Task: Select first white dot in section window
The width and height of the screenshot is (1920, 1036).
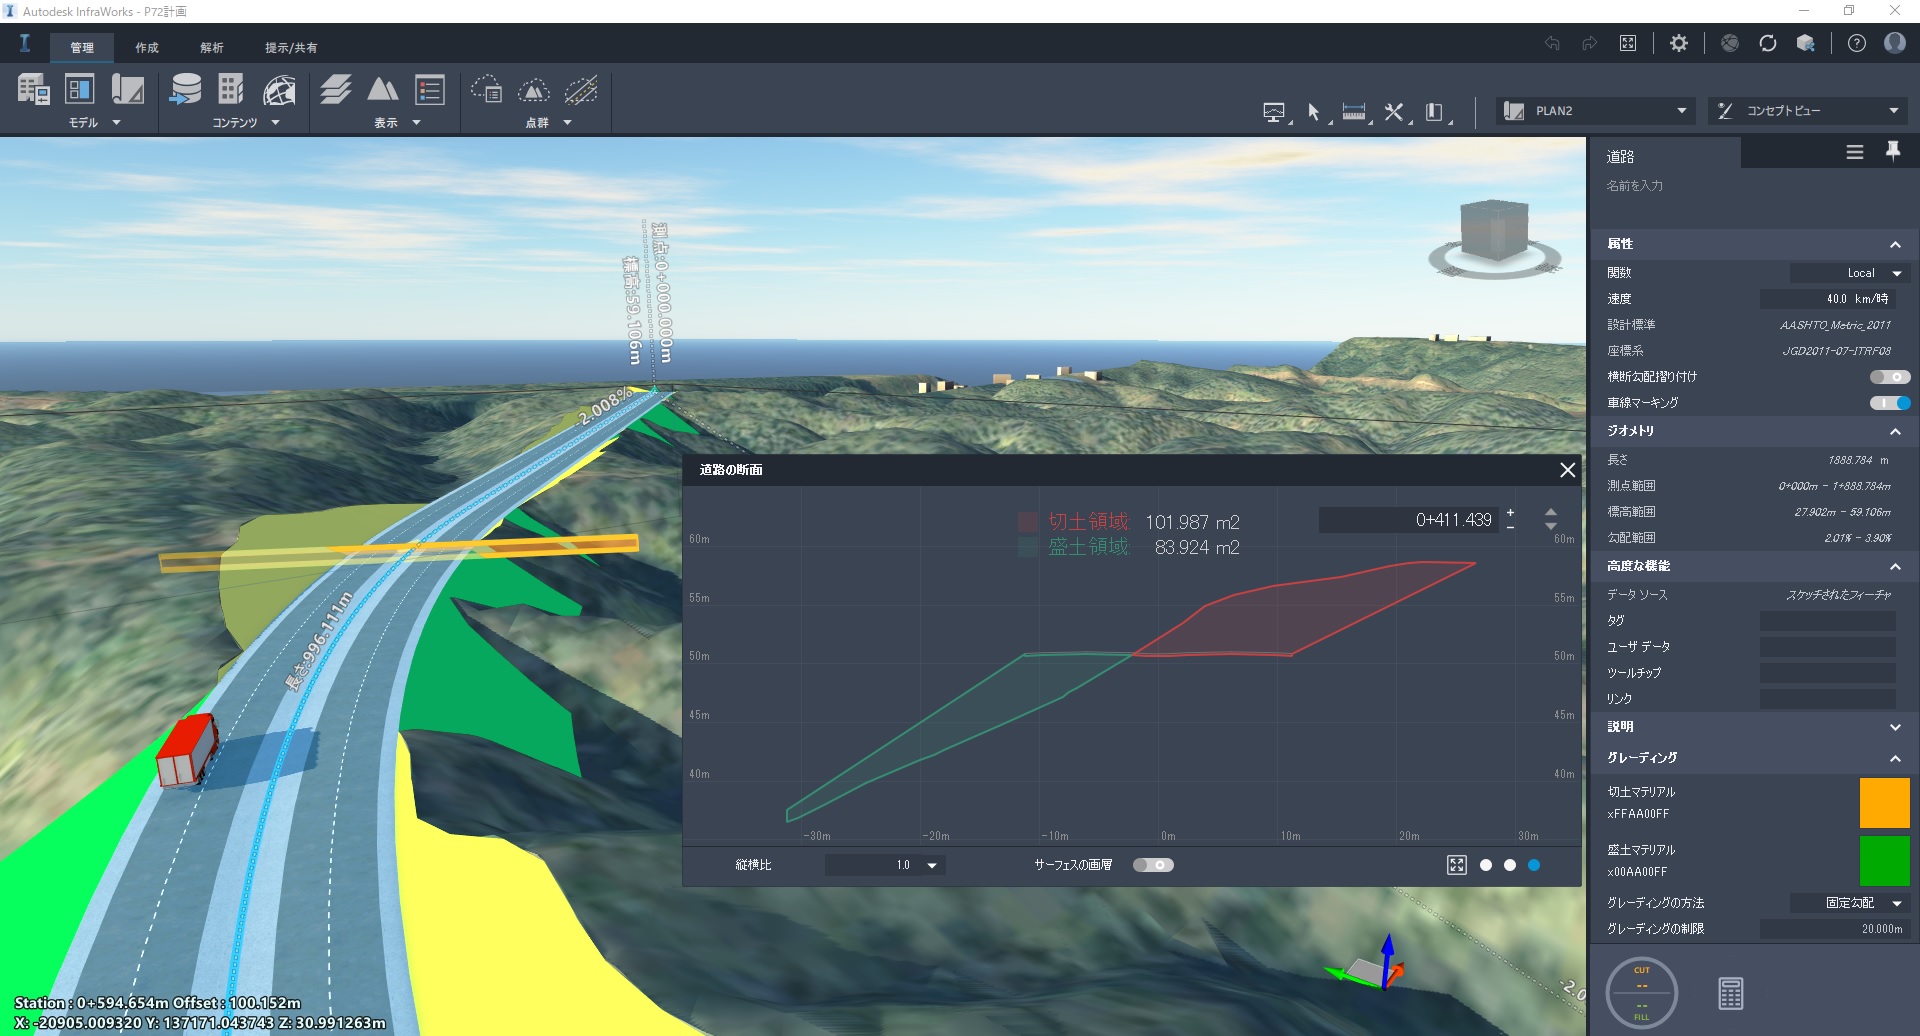Action: [x=1486, y=865]
